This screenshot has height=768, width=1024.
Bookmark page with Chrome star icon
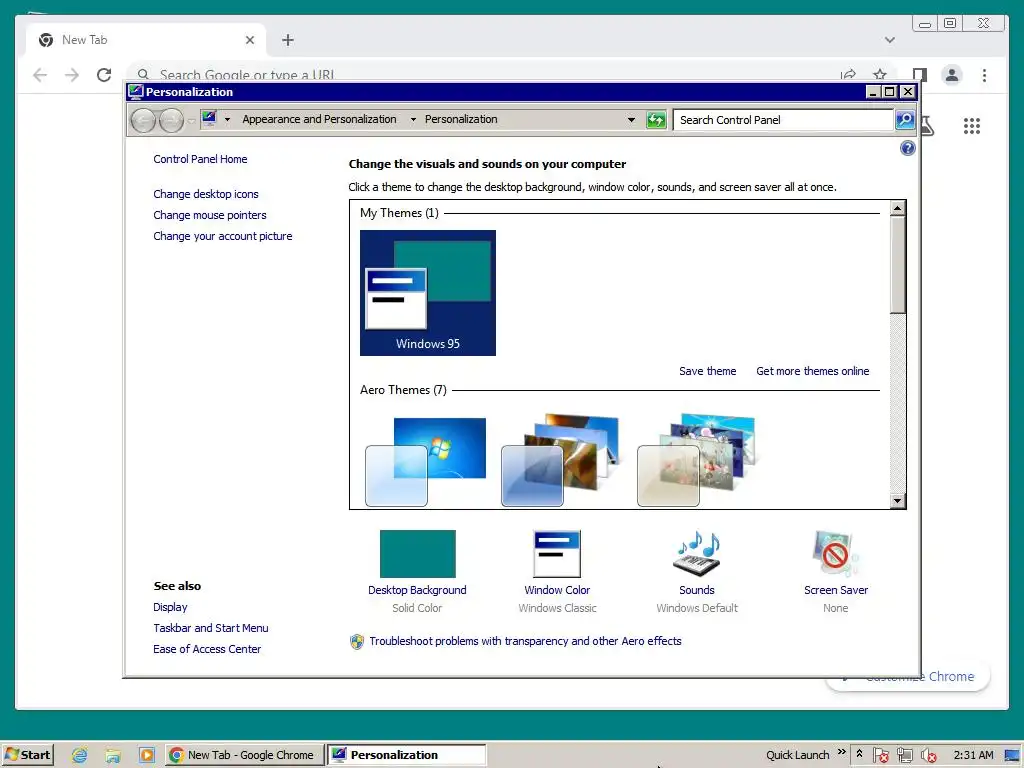880,74
